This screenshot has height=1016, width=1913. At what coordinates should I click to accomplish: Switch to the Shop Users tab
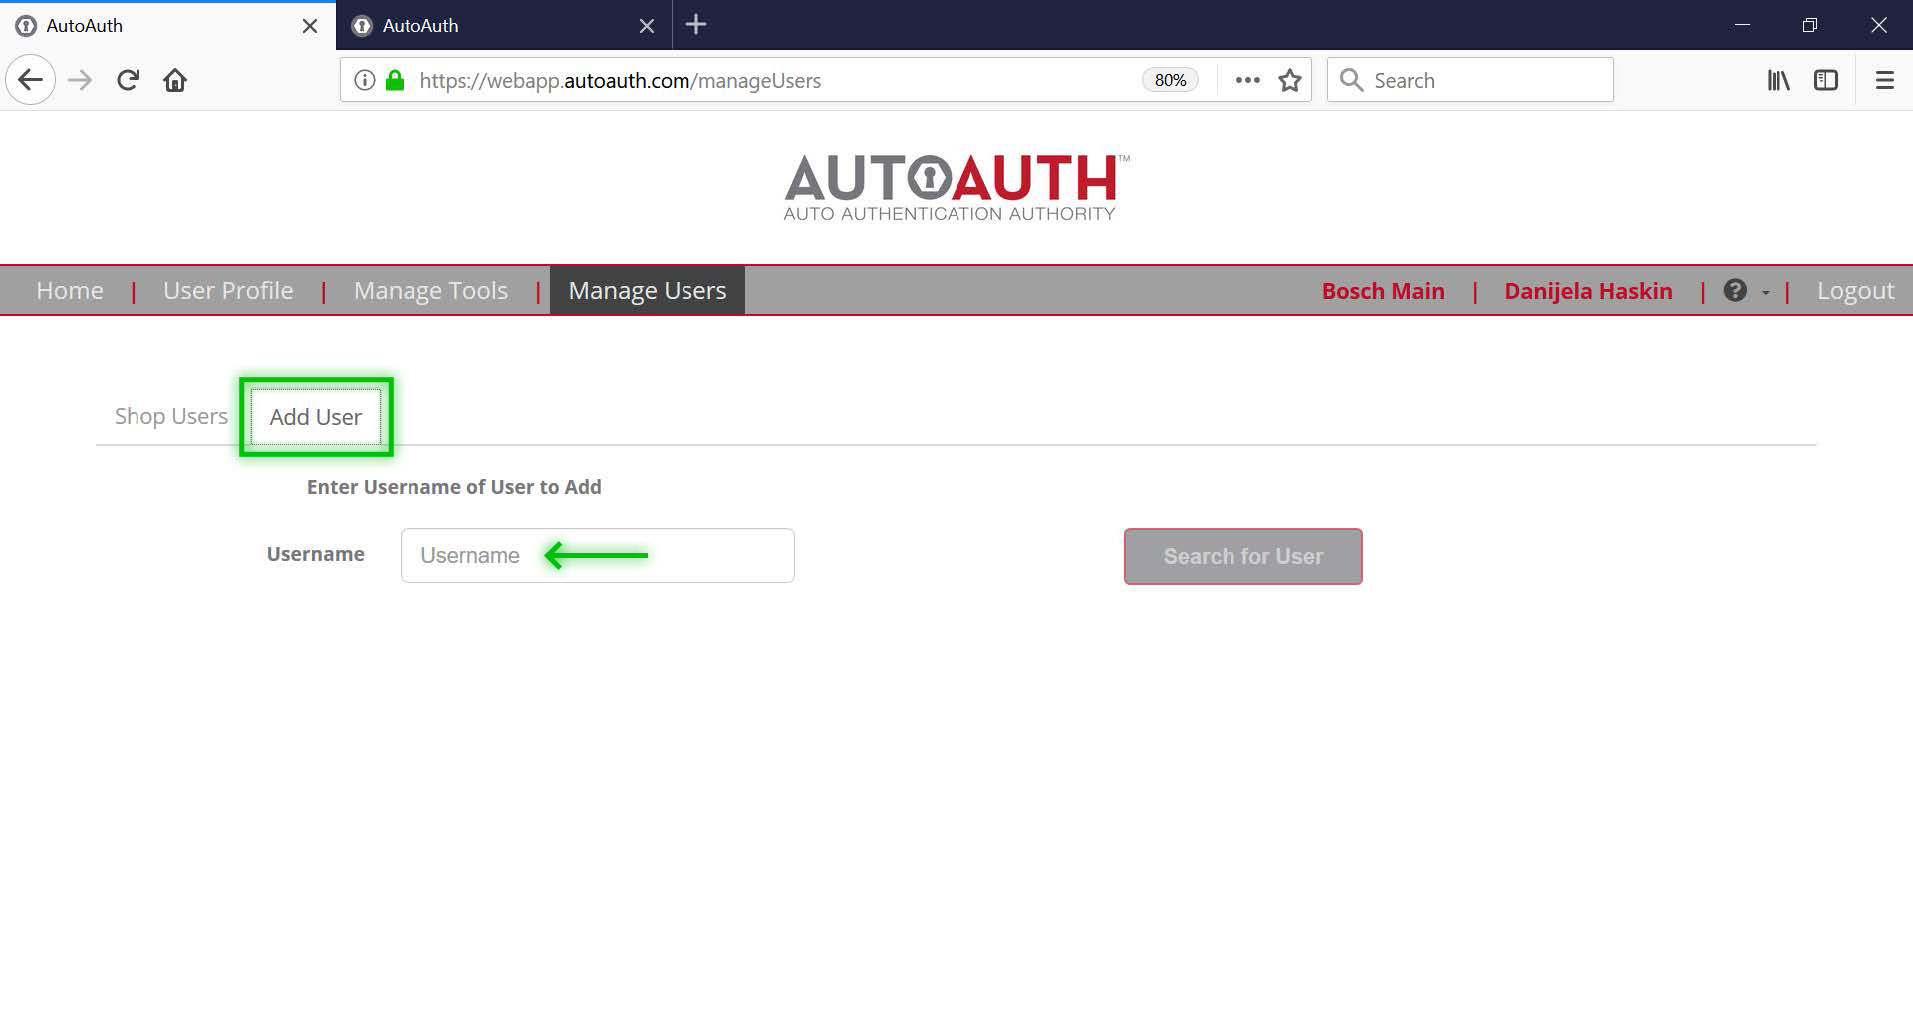point(171,416)
